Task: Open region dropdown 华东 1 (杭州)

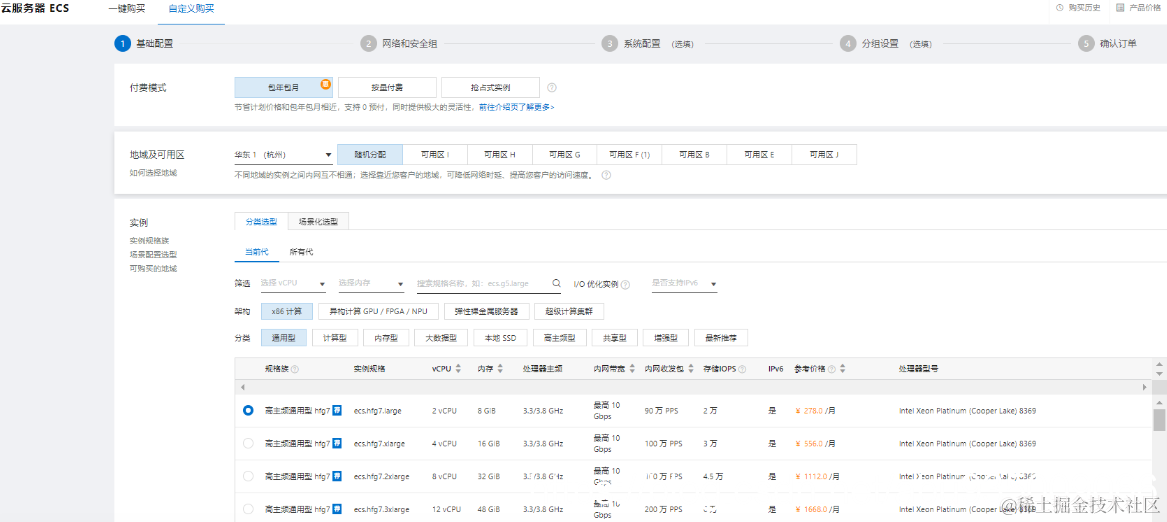Action: 283,156
